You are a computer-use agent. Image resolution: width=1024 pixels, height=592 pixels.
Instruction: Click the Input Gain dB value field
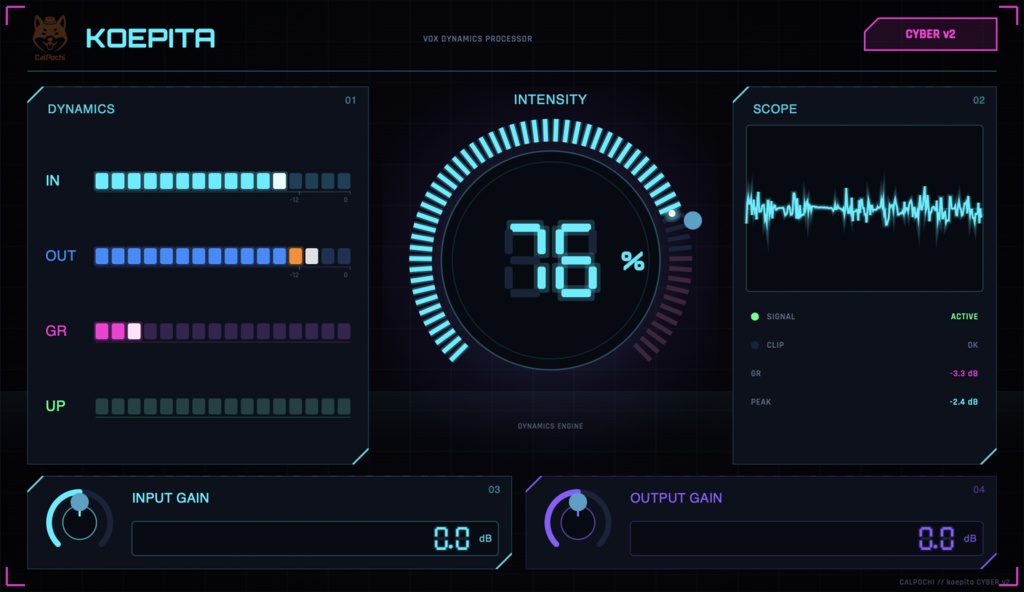tap(315, 538)
